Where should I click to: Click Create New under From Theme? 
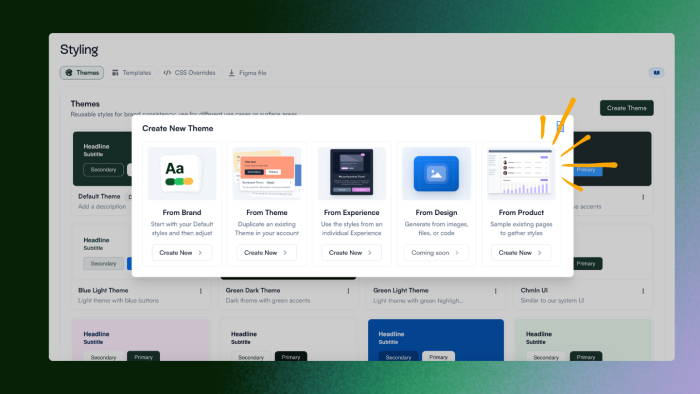point(267,253)
